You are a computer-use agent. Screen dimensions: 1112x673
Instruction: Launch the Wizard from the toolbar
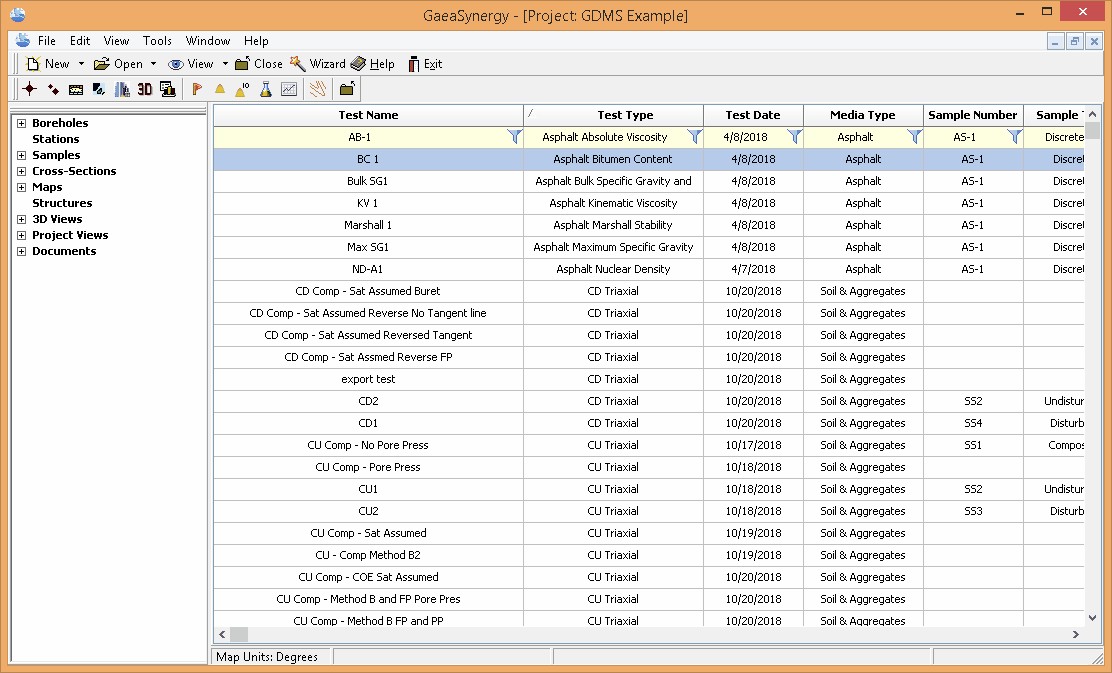[318, 64]
